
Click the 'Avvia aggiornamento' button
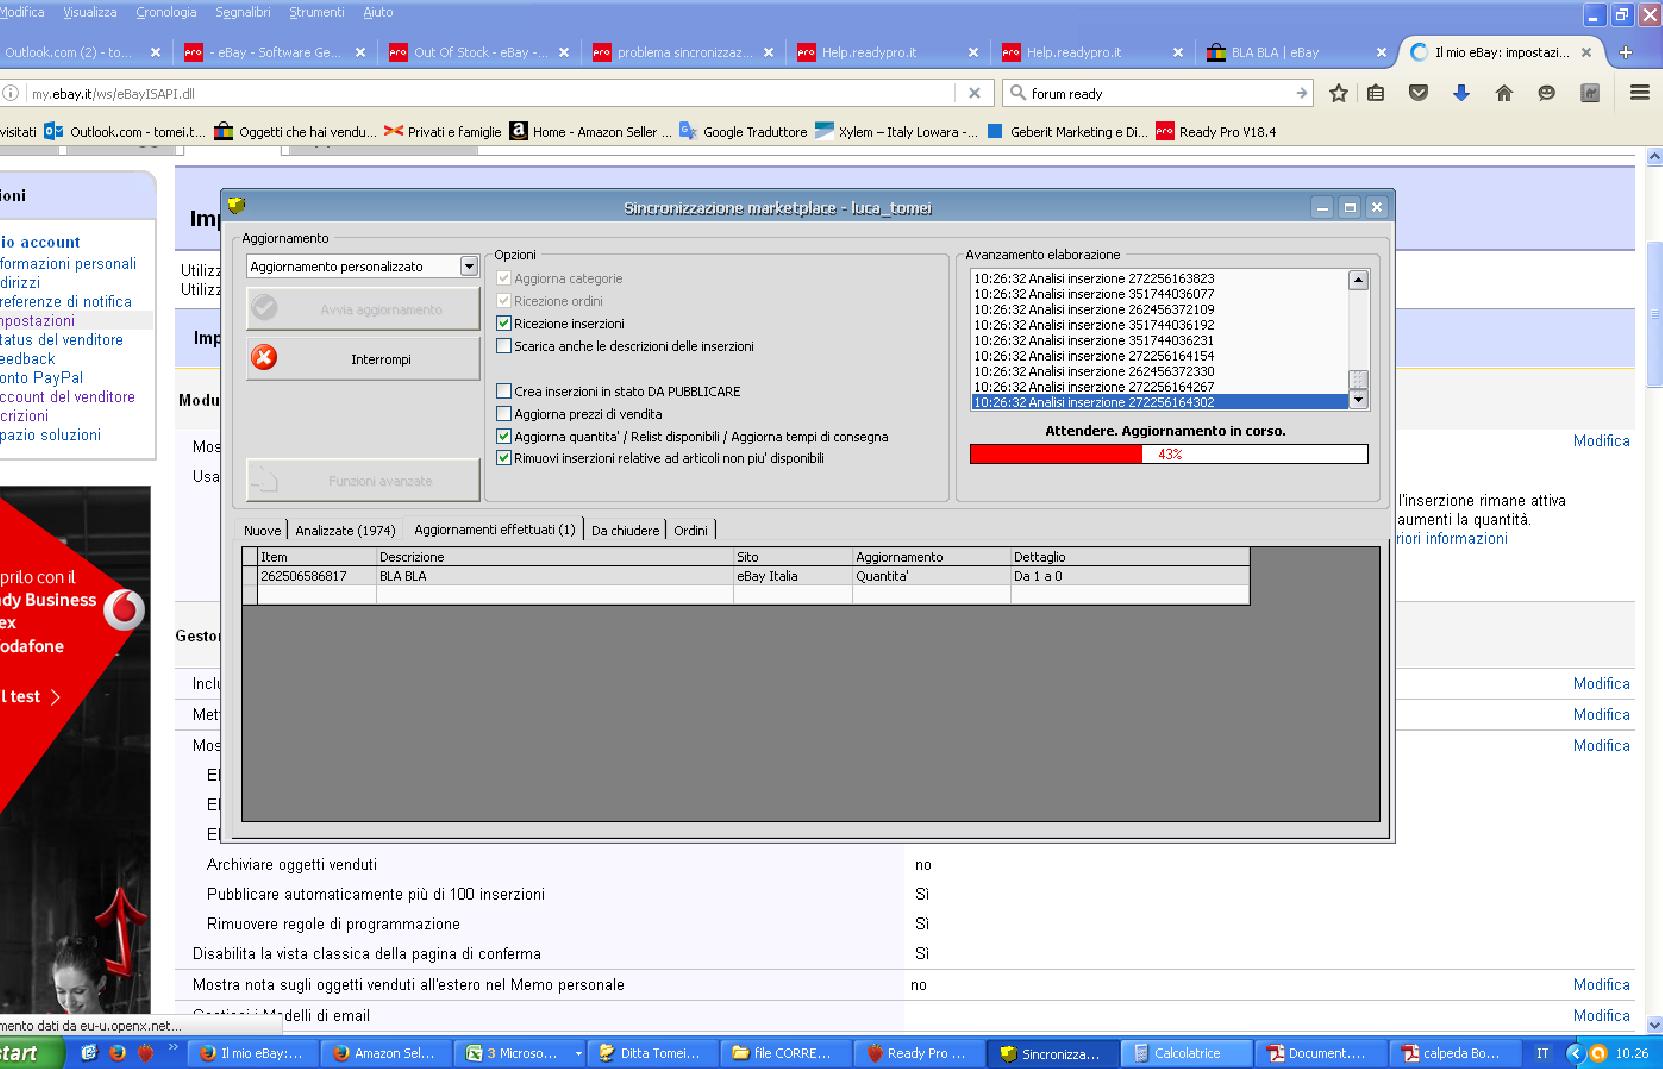(x=363, y=309)
